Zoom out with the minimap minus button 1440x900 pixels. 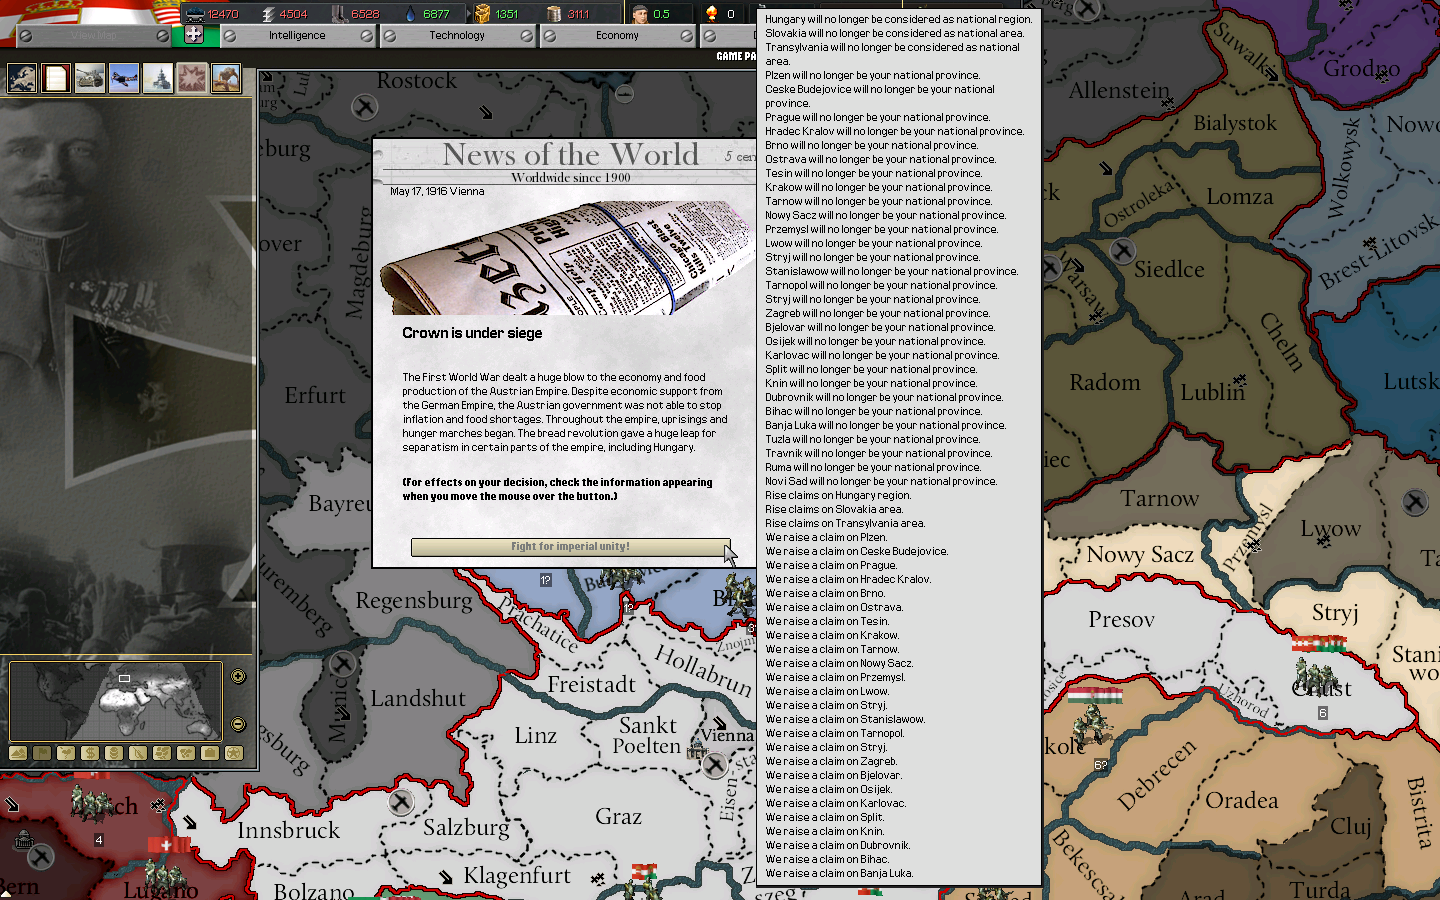(x=238, y=724)
